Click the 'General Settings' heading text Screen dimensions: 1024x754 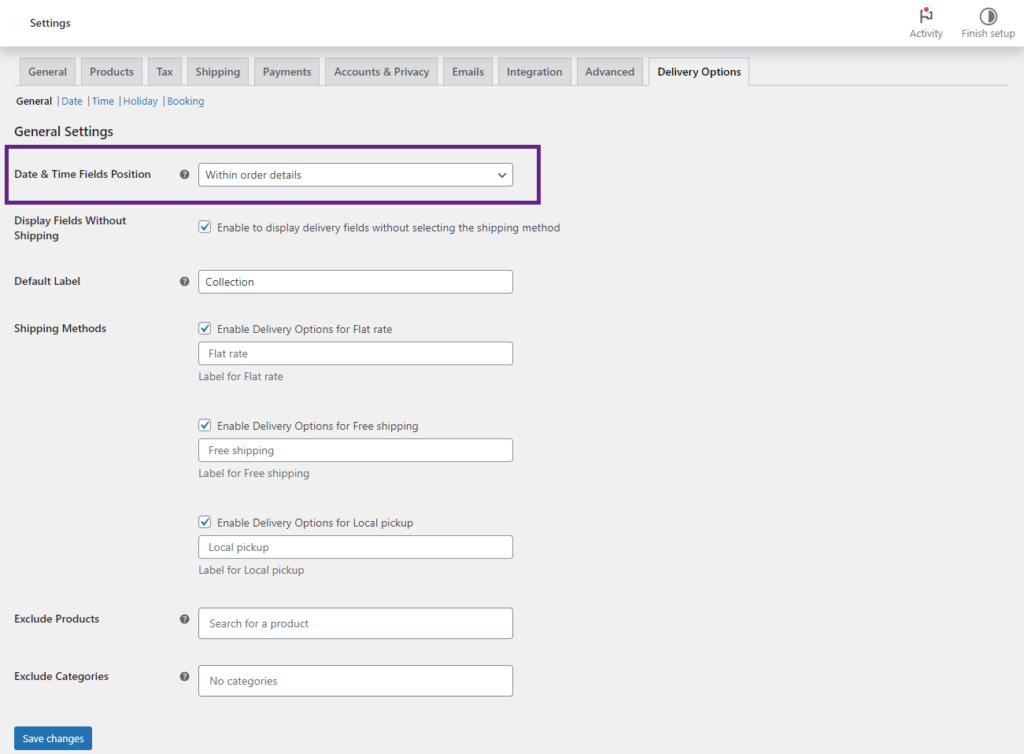click(x=63, y=131)
